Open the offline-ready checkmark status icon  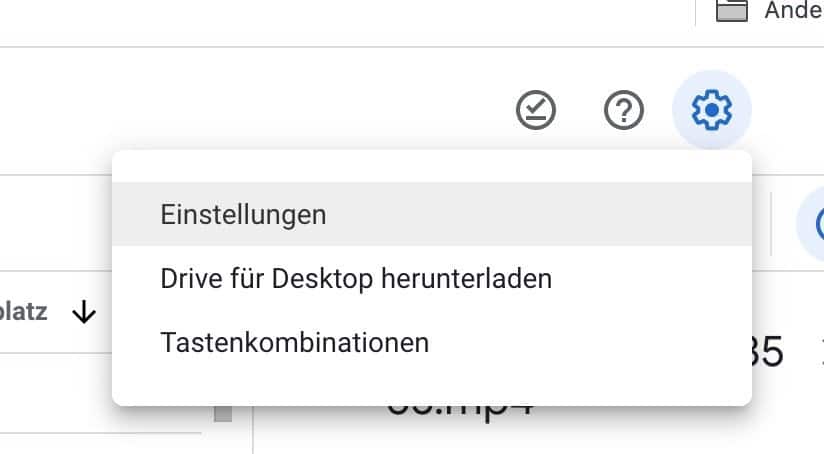pyautogui.click(x=535, y=110)
